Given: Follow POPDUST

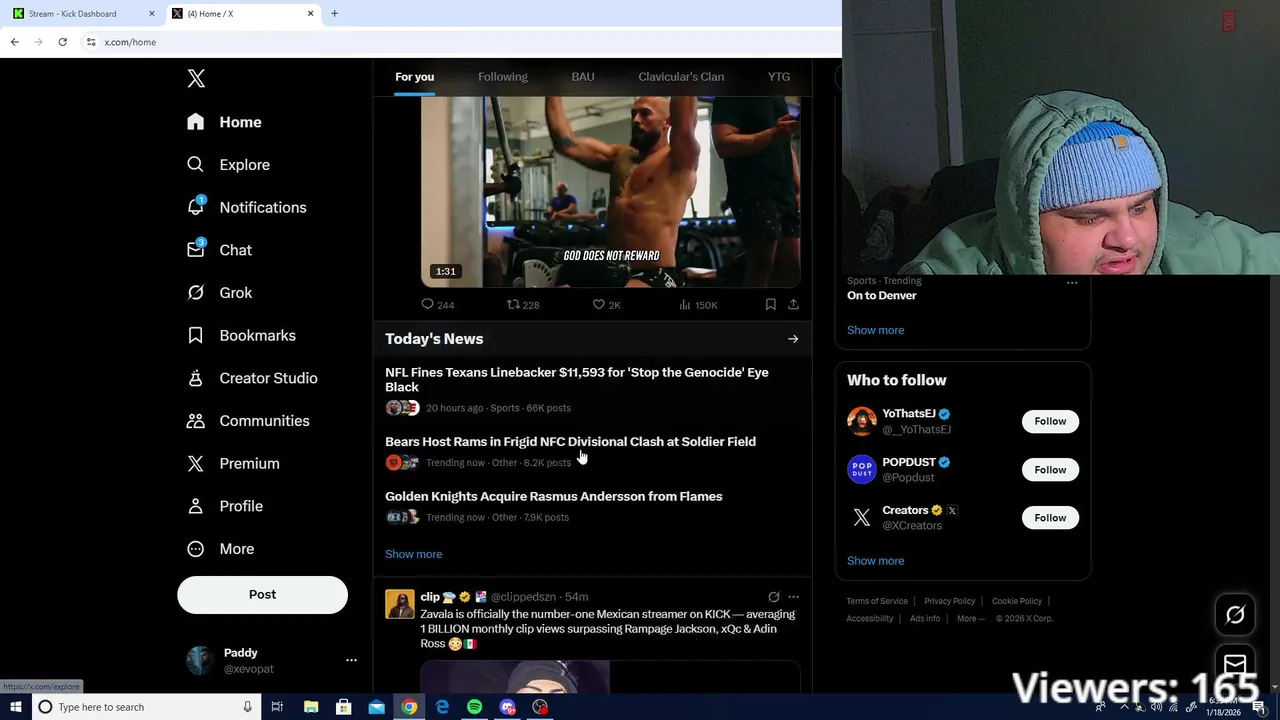Looking at the screenshot, I should (x=1050, y=470).
